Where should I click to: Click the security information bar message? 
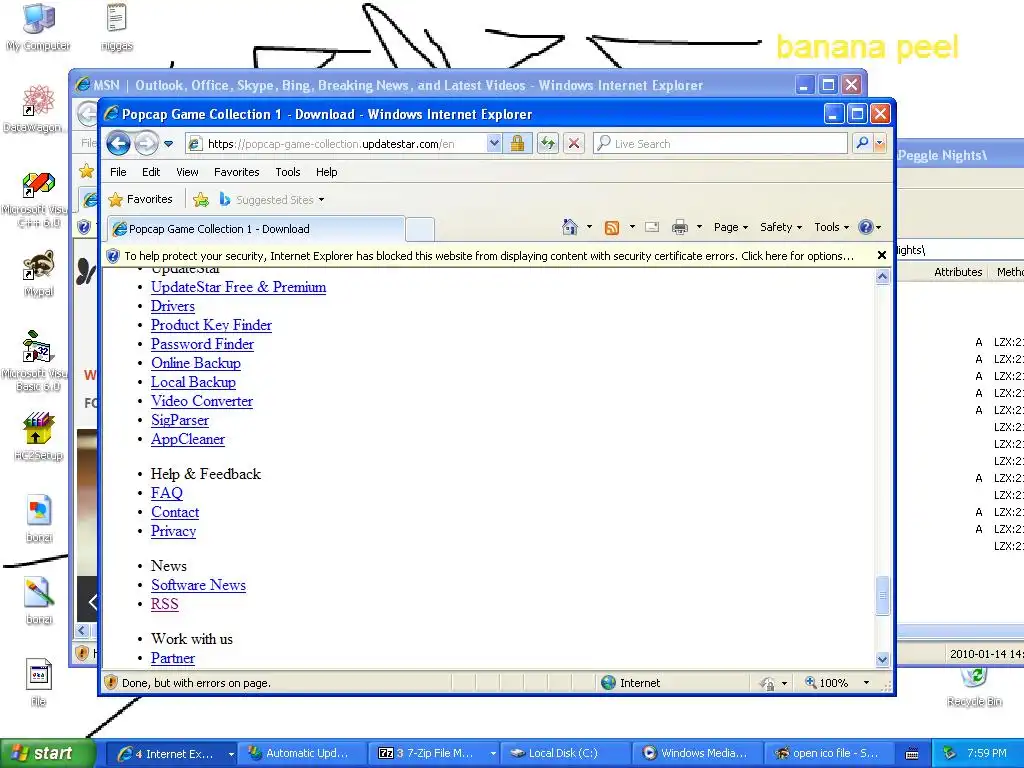click(x=488, y=256)
